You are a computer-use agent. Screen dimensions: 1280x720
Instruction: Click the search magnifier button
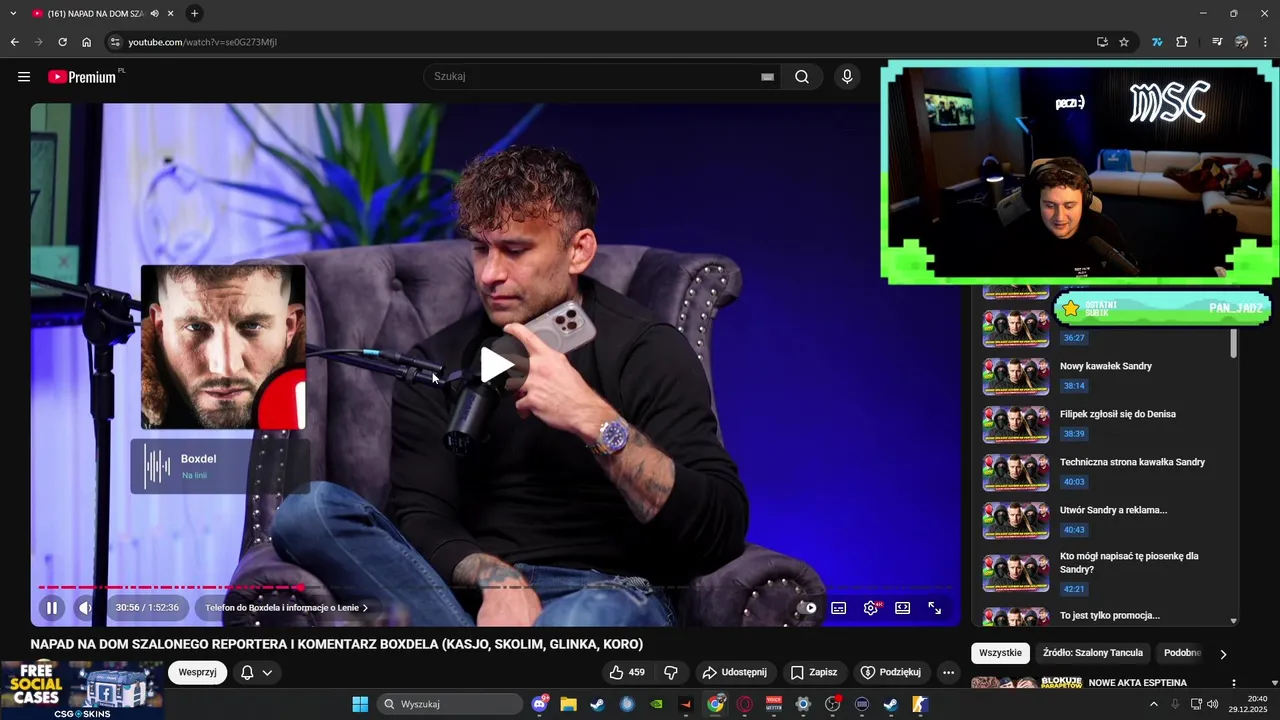802,77
